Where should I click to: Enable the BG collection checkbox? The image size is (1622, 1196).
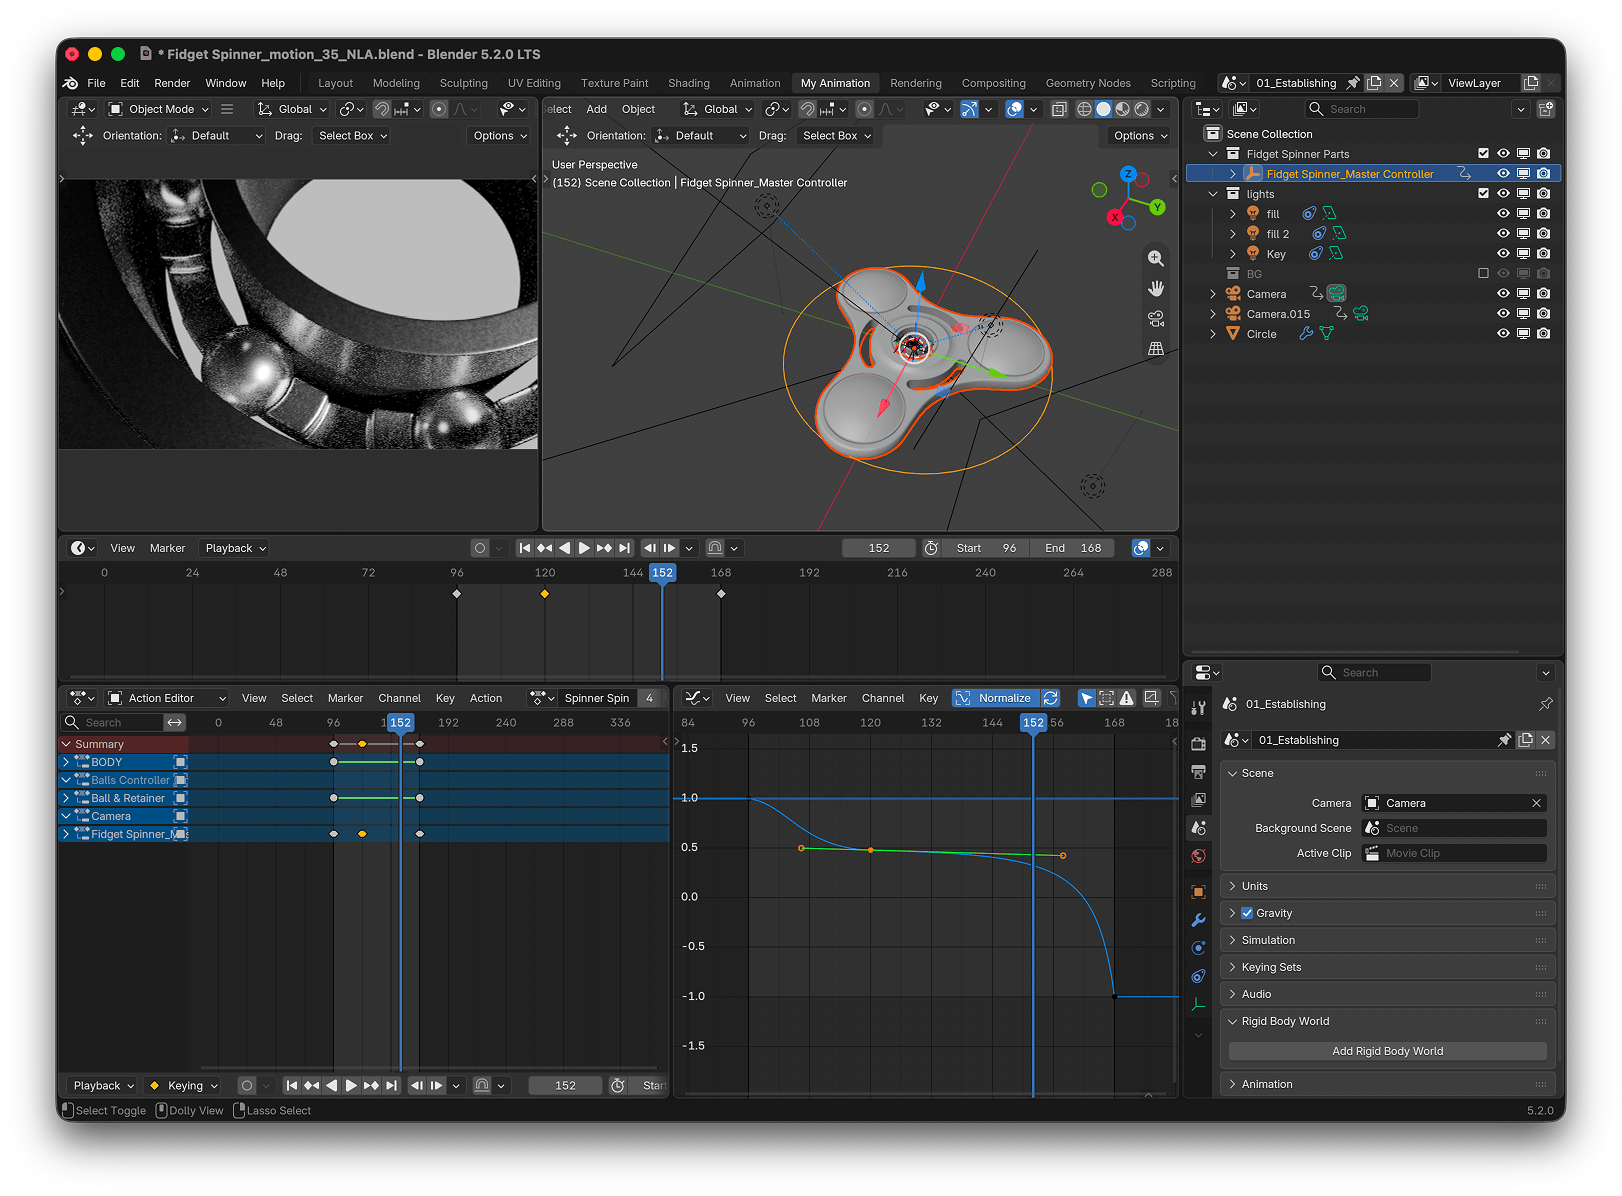click(1483, 273)
